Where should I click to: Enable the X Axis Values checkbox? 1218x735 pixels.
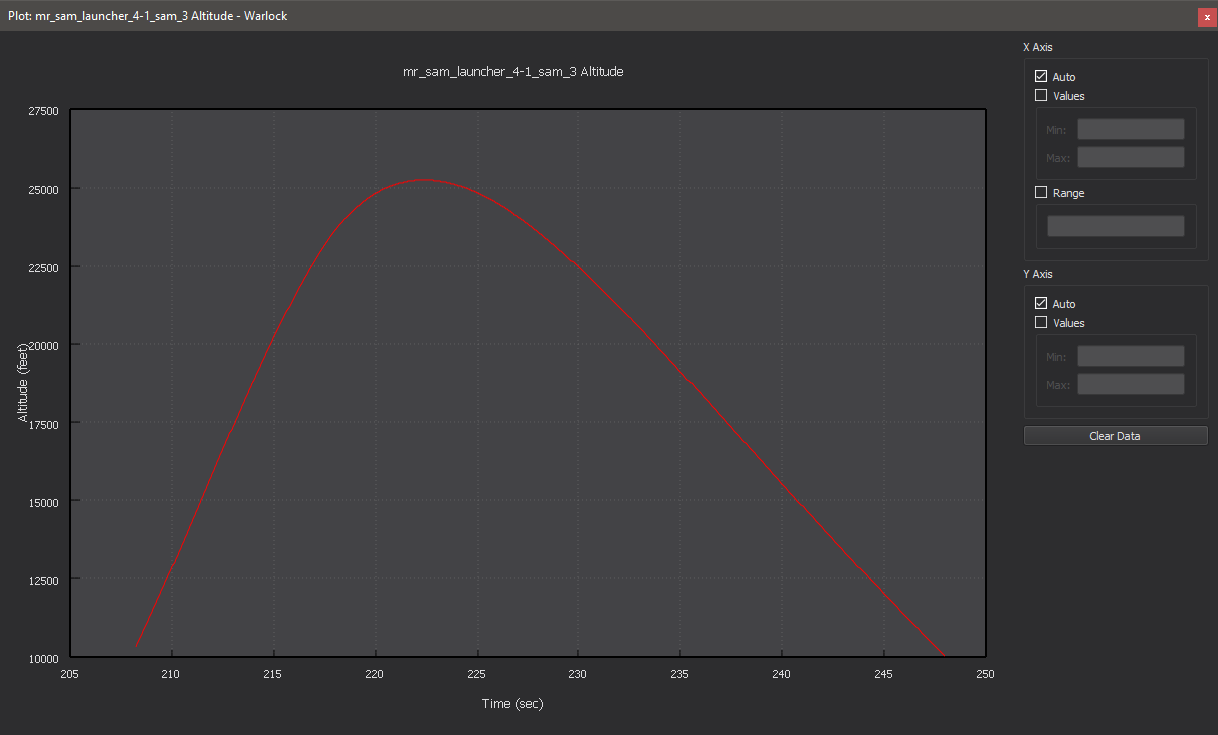click(1041, 96)
